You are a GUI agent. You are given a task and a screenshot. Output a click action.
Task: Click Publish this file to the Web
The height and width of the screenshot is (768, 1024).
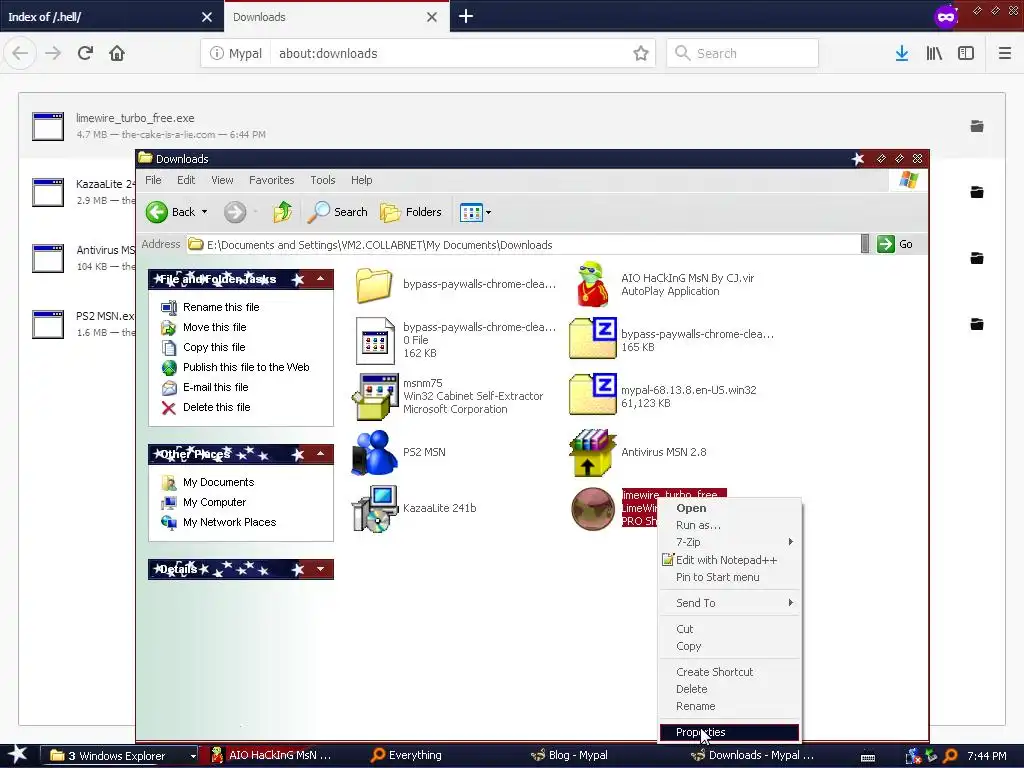246,367
